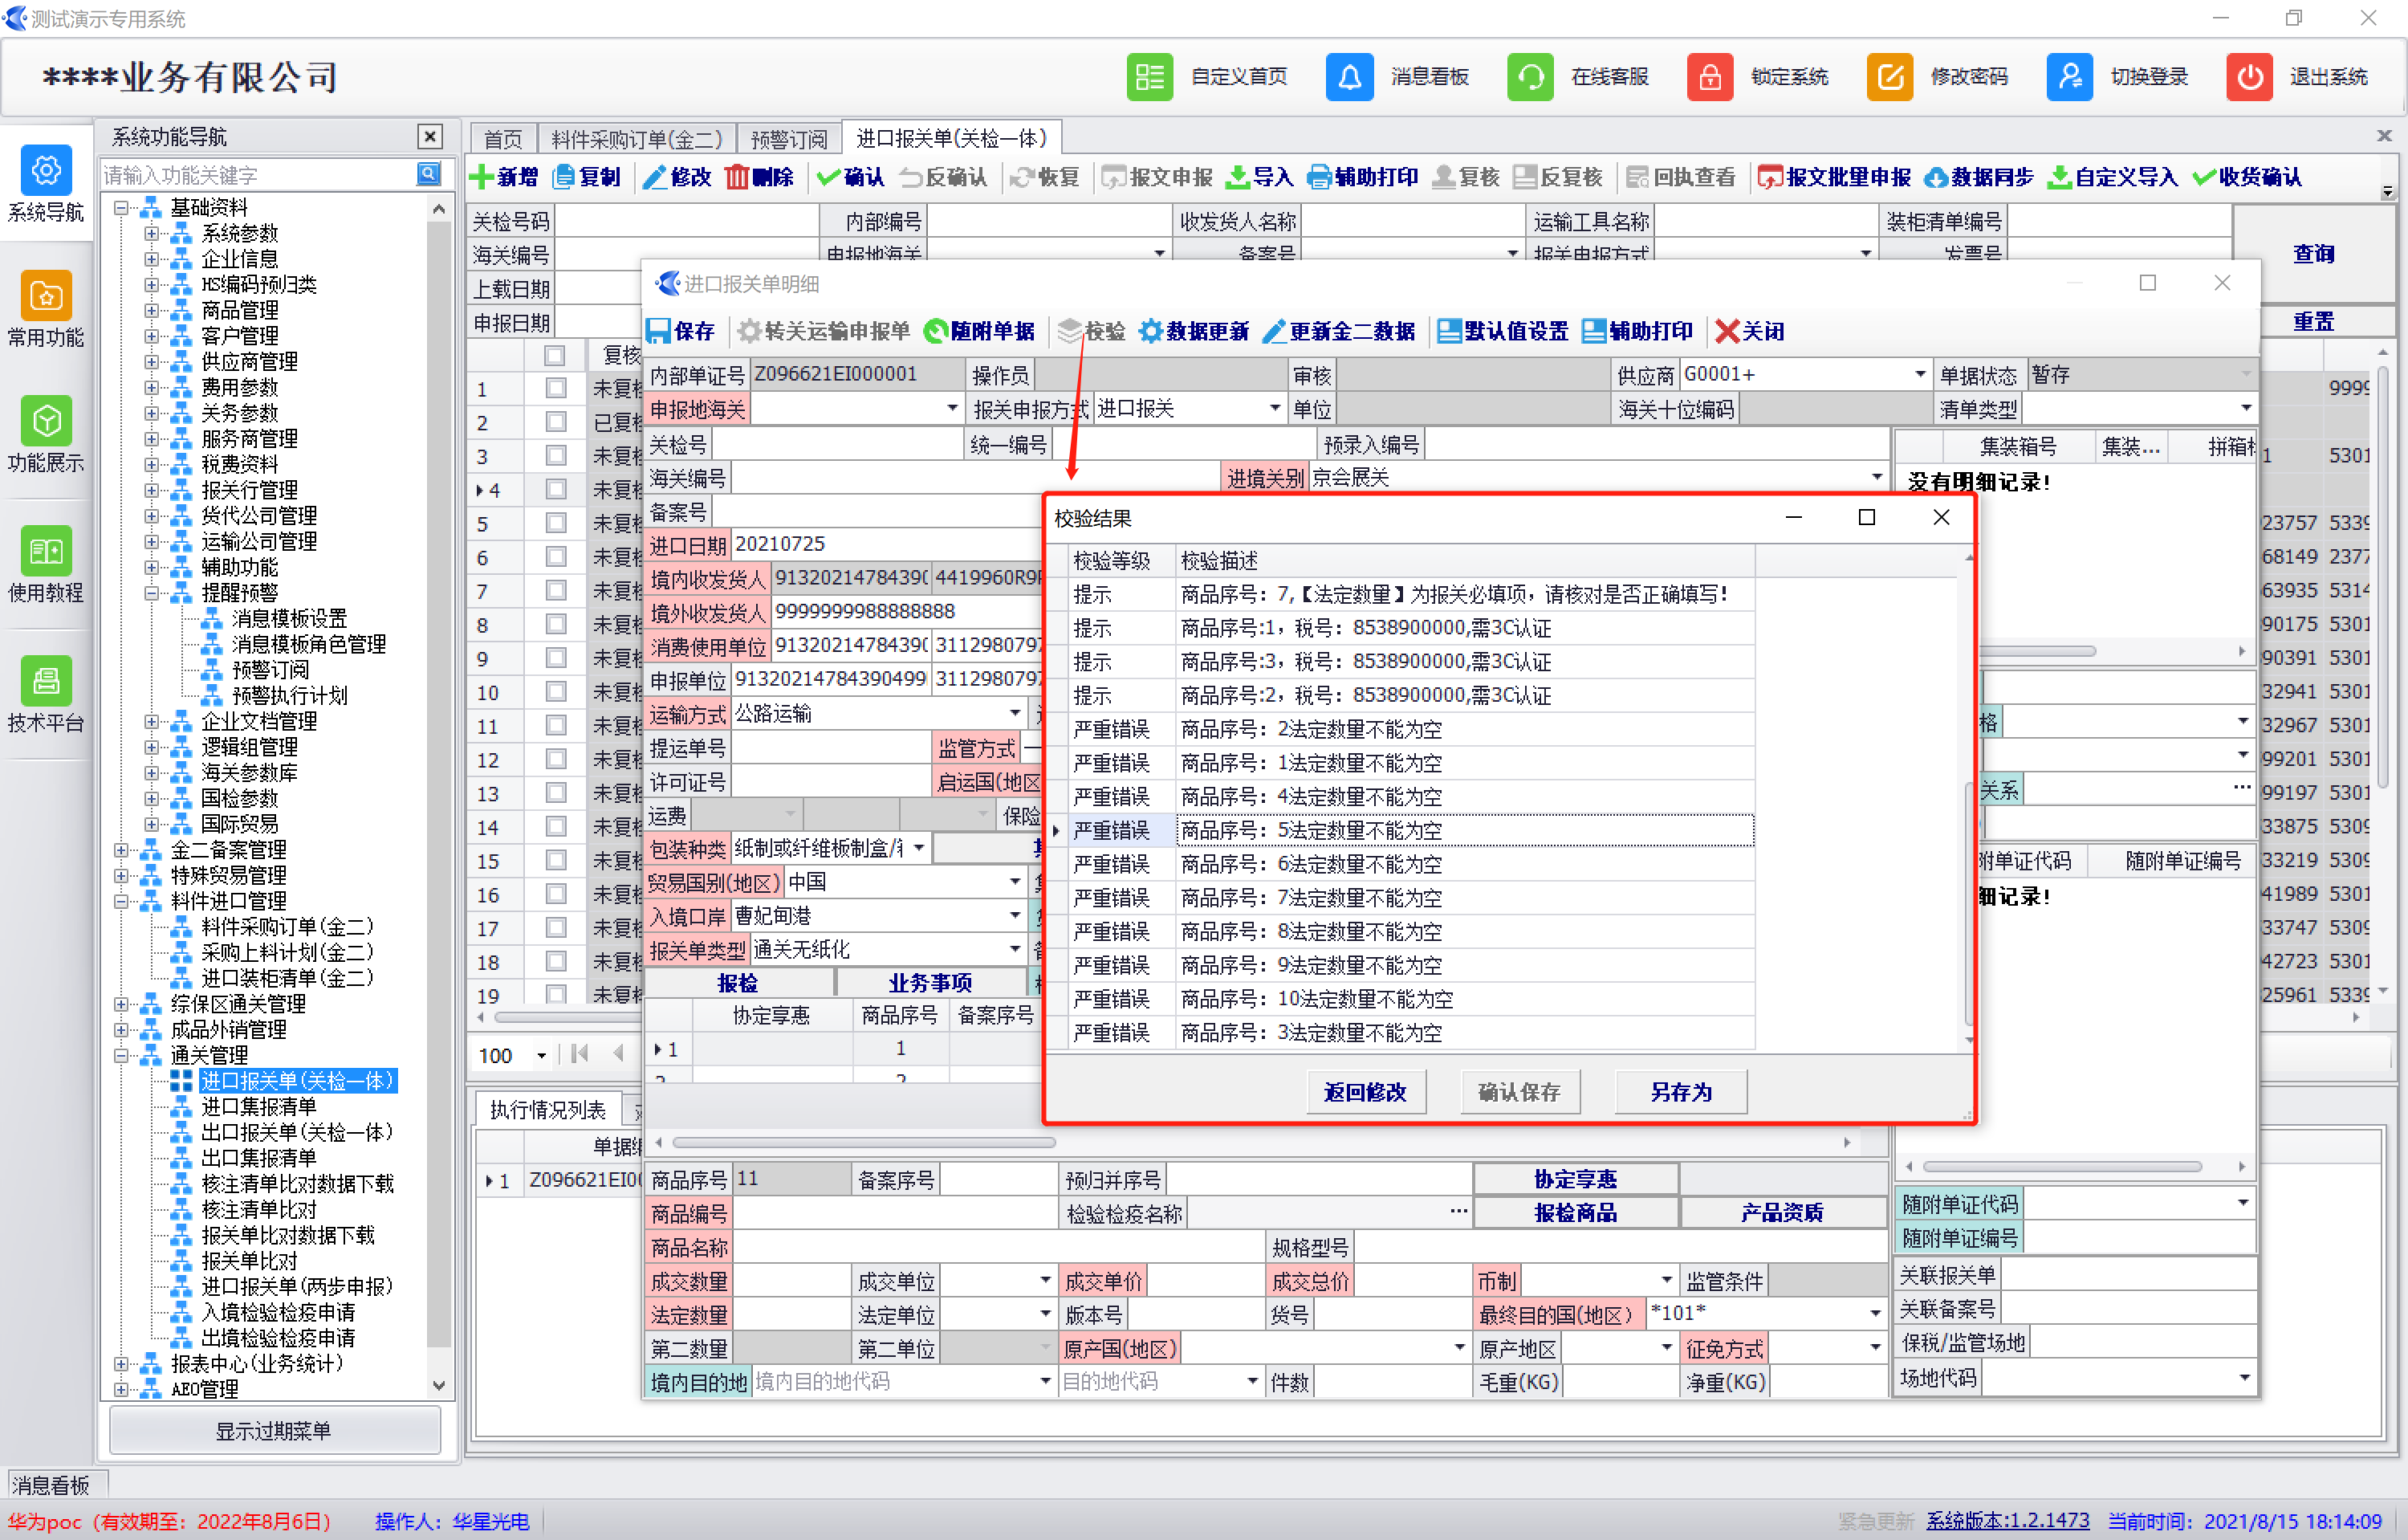Screen dimensions: 2408x1540
Task: Switch to the 料件采购订单(金二) tab
Action: coord(637,139)
